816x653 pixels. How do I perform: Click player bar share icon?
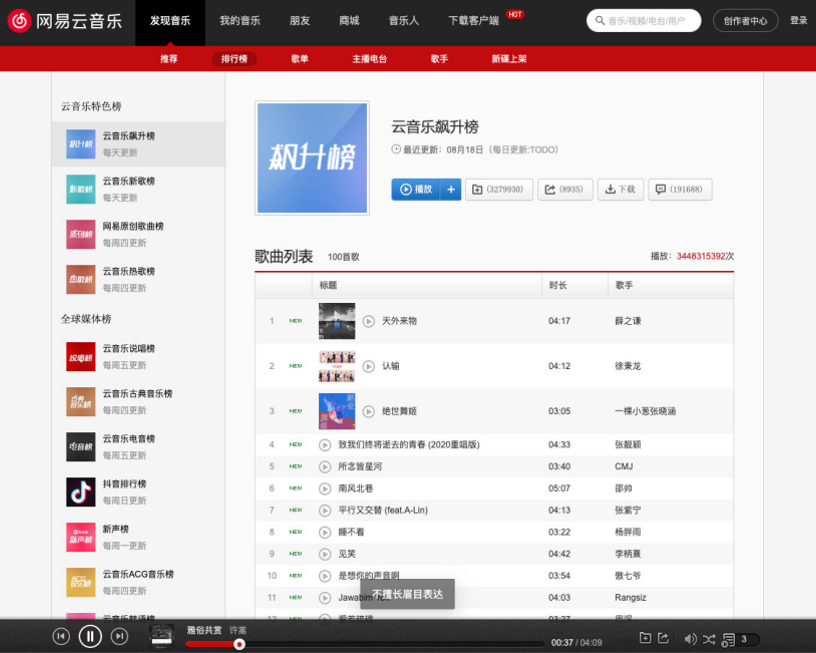click(x=663, y=638)
